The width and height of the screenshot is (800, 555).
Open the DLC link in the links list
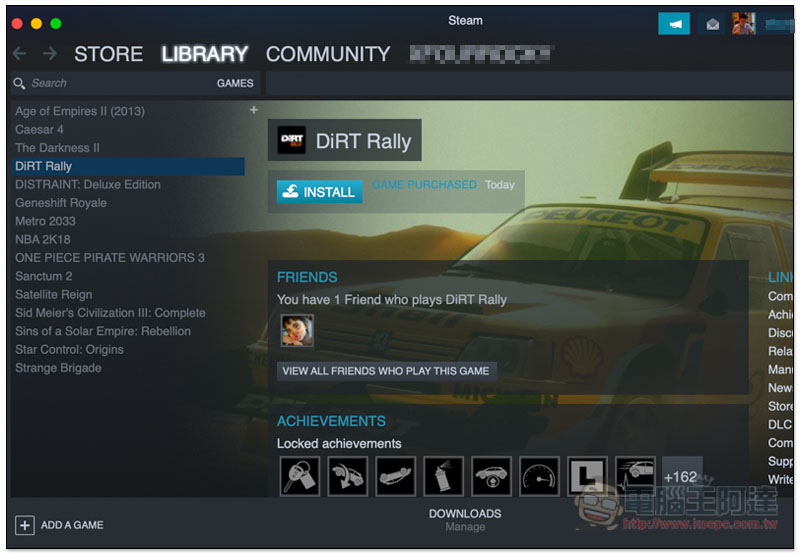coord(780,424)
